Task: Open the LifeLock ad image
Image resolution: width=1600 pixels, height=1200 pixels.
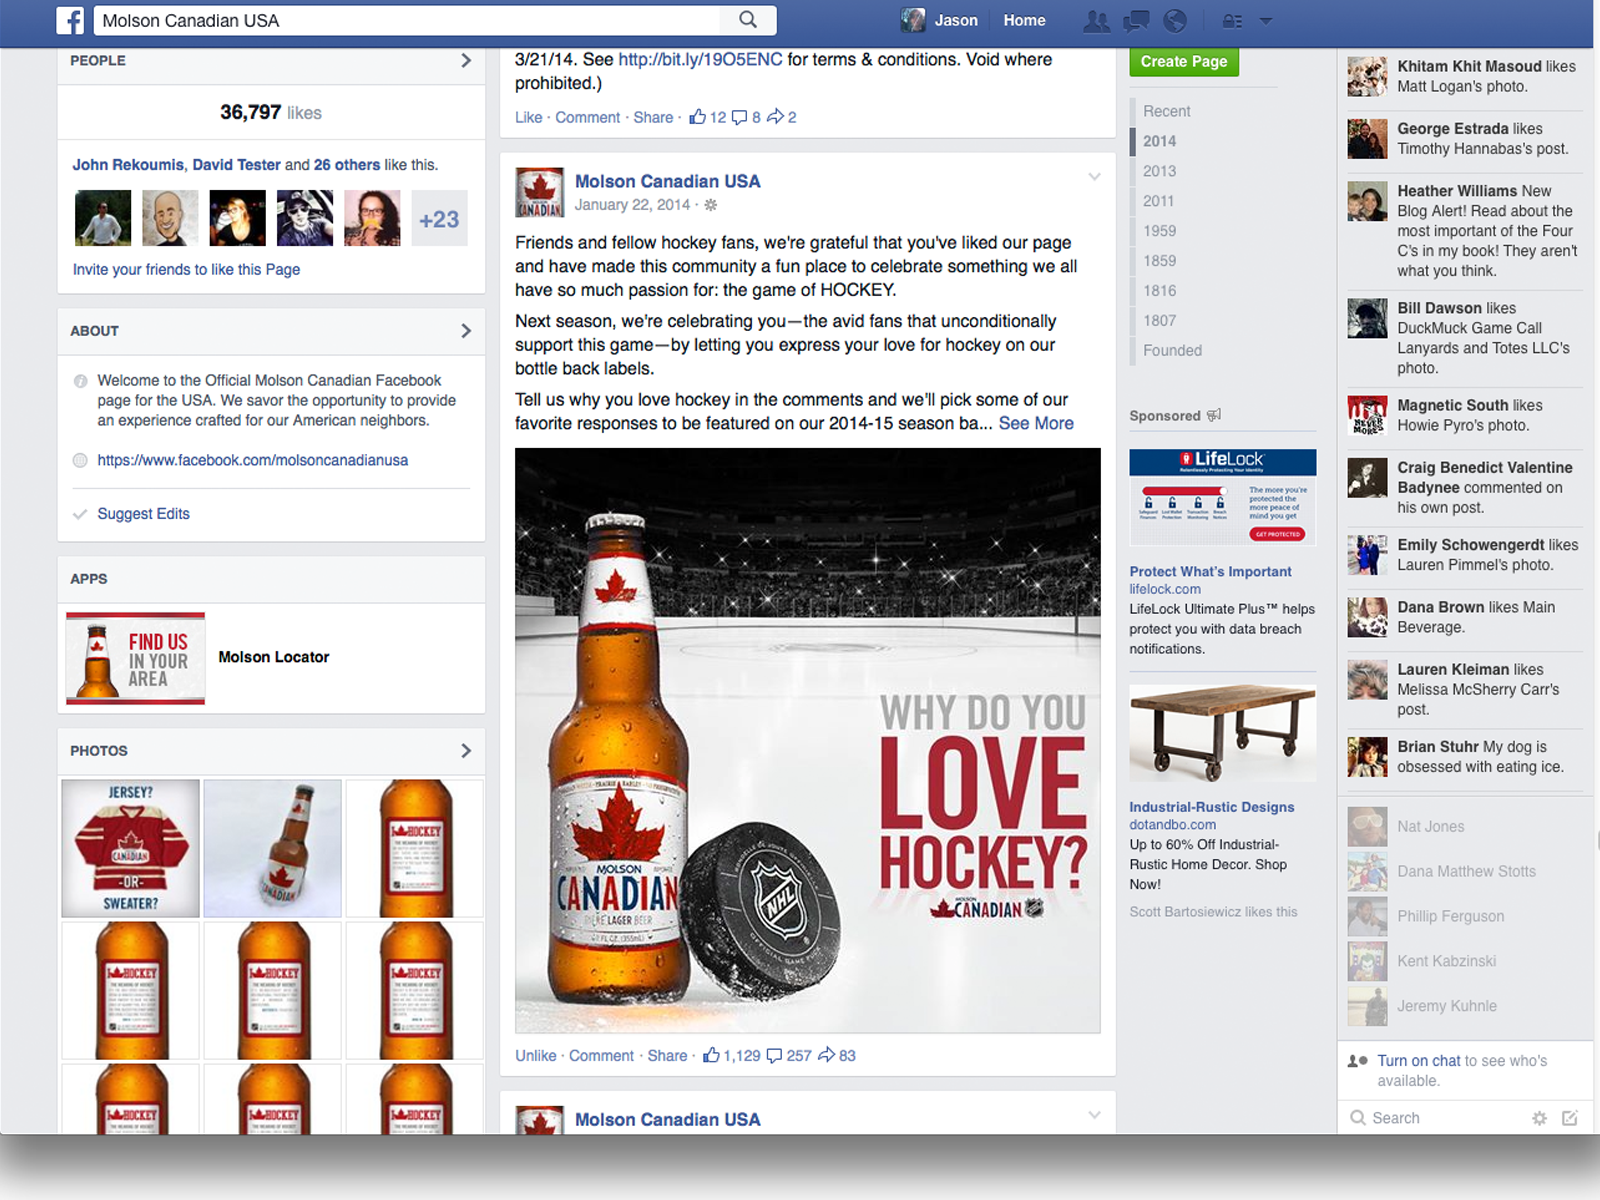Action: click(x=1222, y=497)
